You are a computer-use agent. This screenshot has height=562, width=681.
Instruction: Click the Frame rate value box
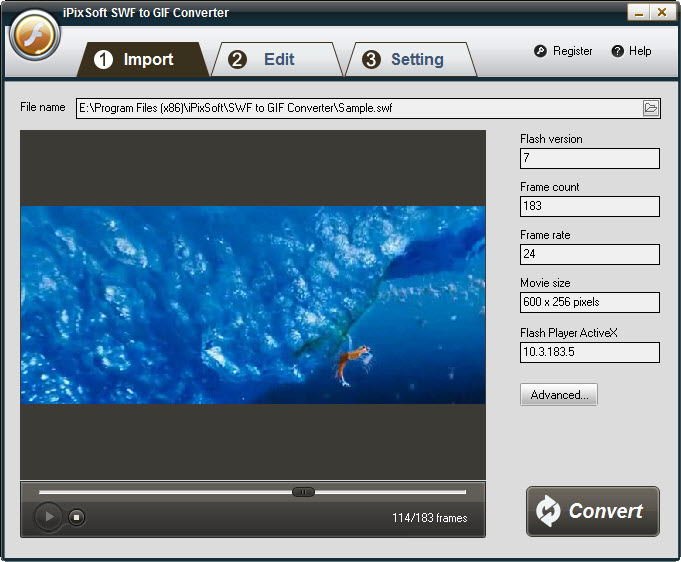coord(589,254)
